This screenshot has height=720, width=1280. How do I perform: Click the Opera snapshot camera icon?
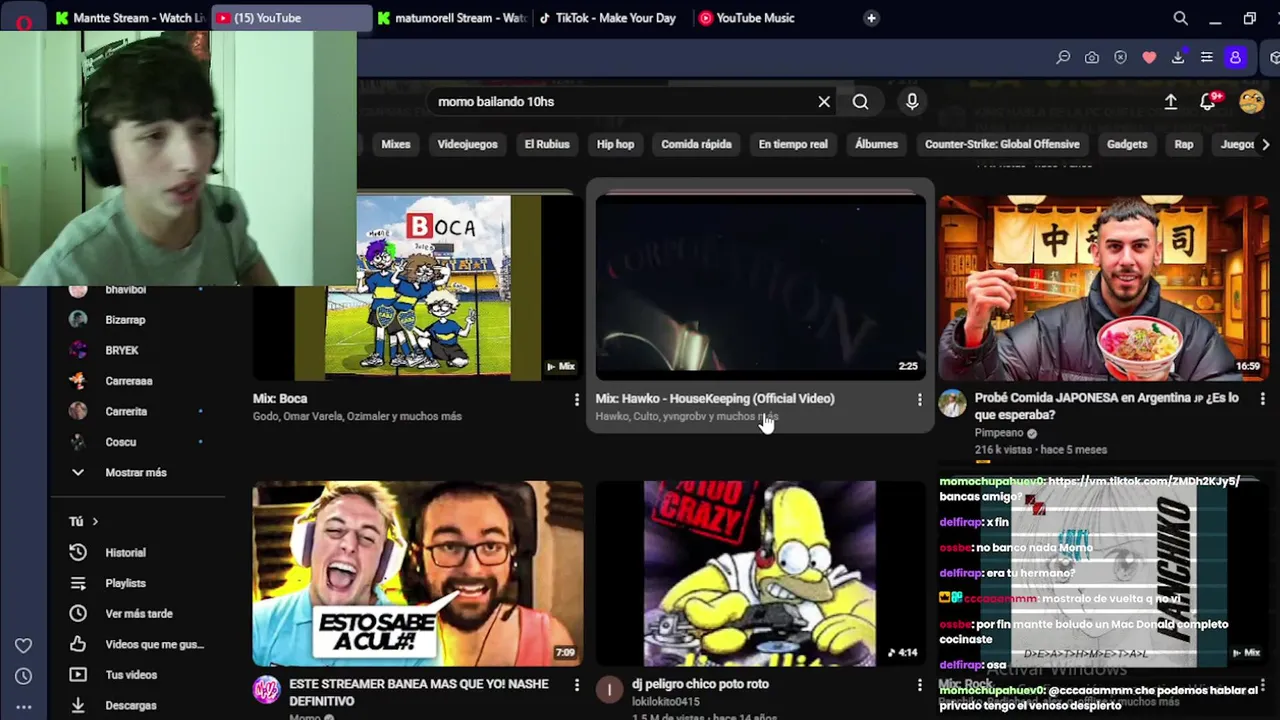point(1092,58)
